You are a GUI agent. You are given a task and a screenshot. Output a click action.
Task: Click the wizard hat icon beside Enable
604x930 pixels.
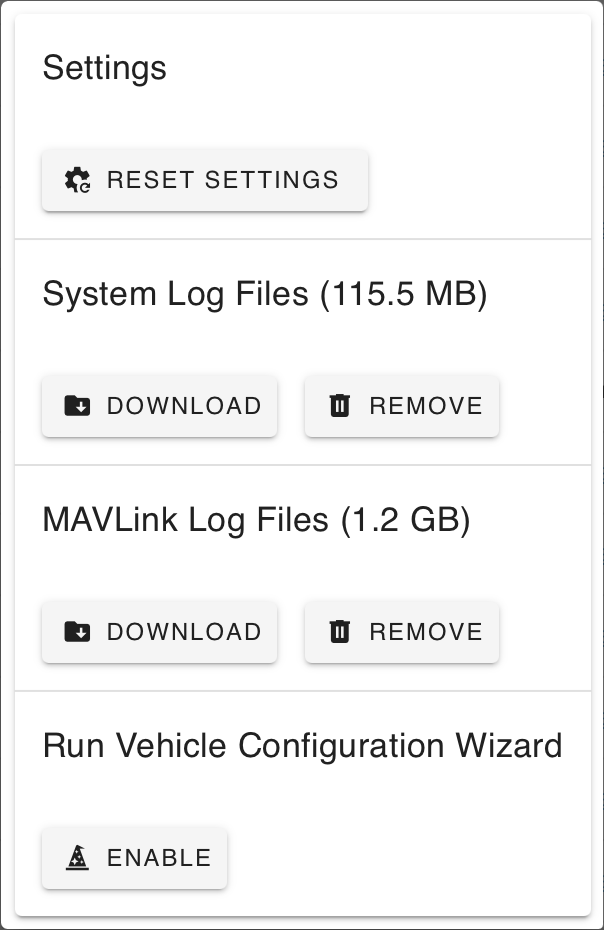pos(77,858)
